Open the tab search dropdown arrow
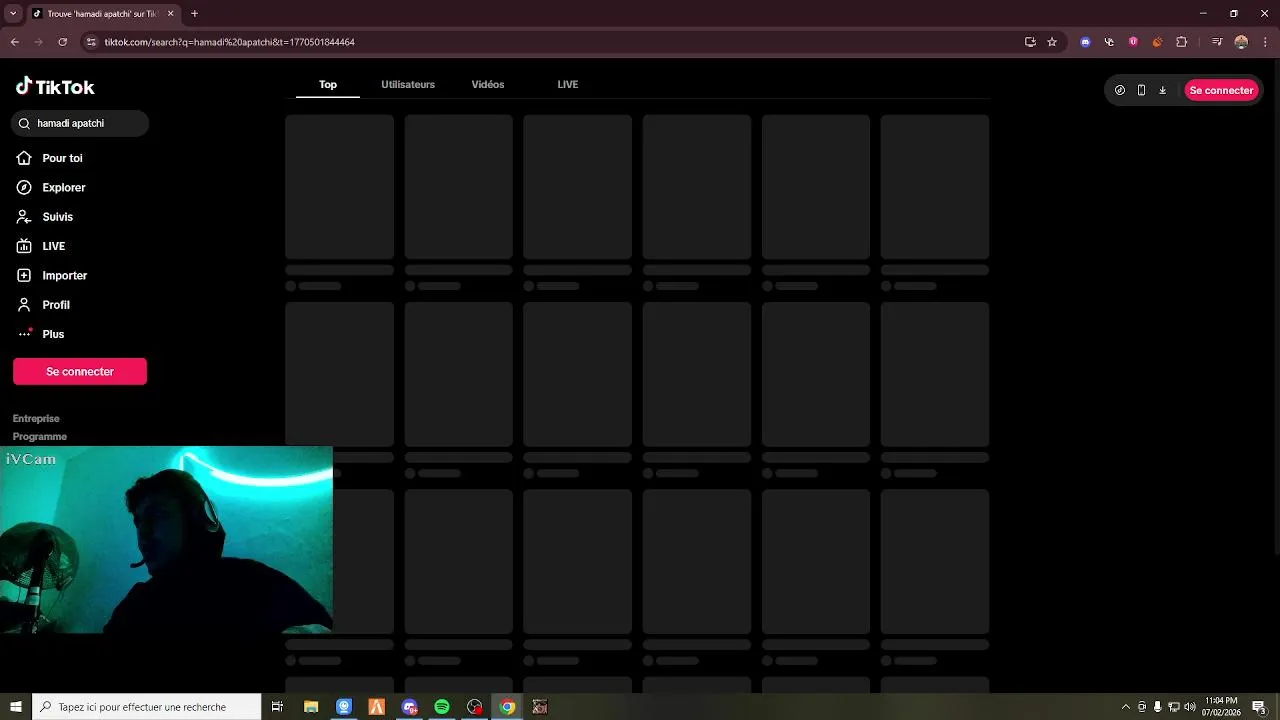This screenshot has width=1280, height=720. tap(13, 13)
